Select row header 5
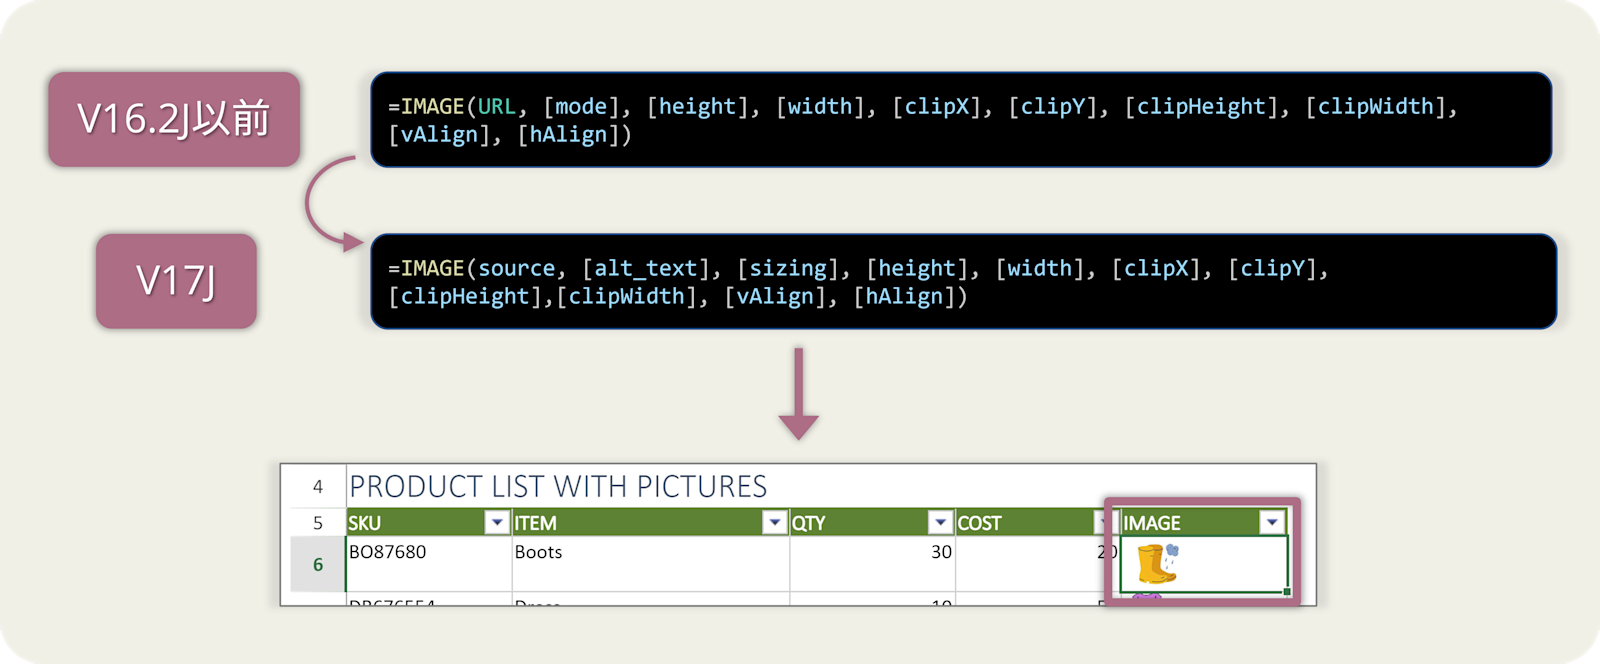Screen dimensions: 1600x664 (x=318, y=522)
